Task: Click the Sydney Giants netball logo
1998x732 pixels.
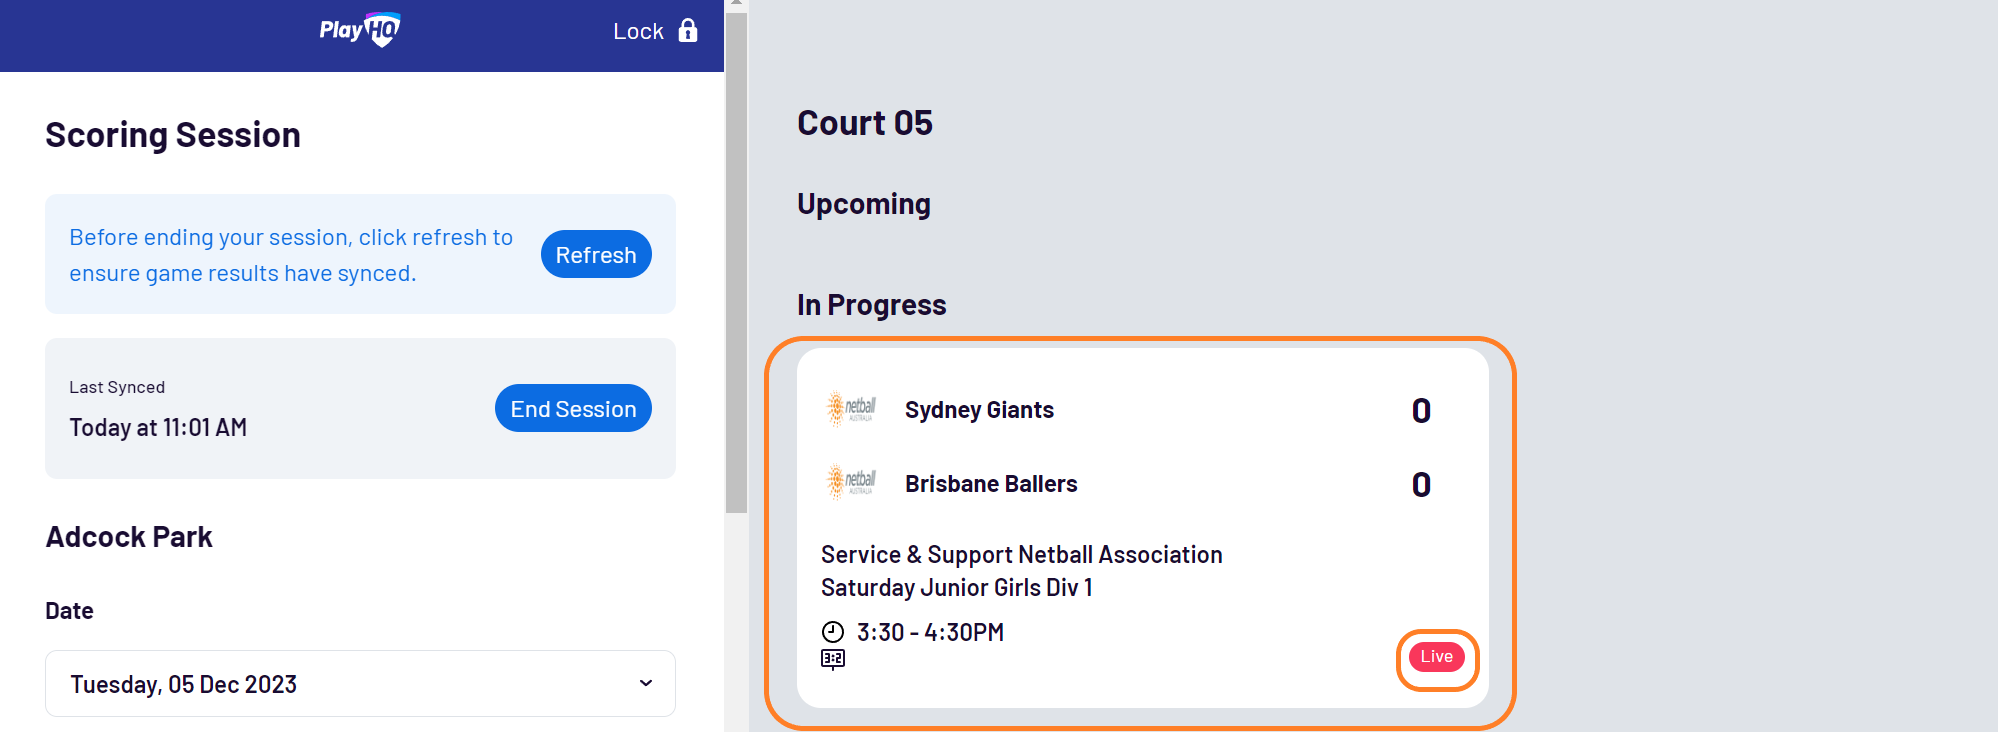Action: coord(851,409)
